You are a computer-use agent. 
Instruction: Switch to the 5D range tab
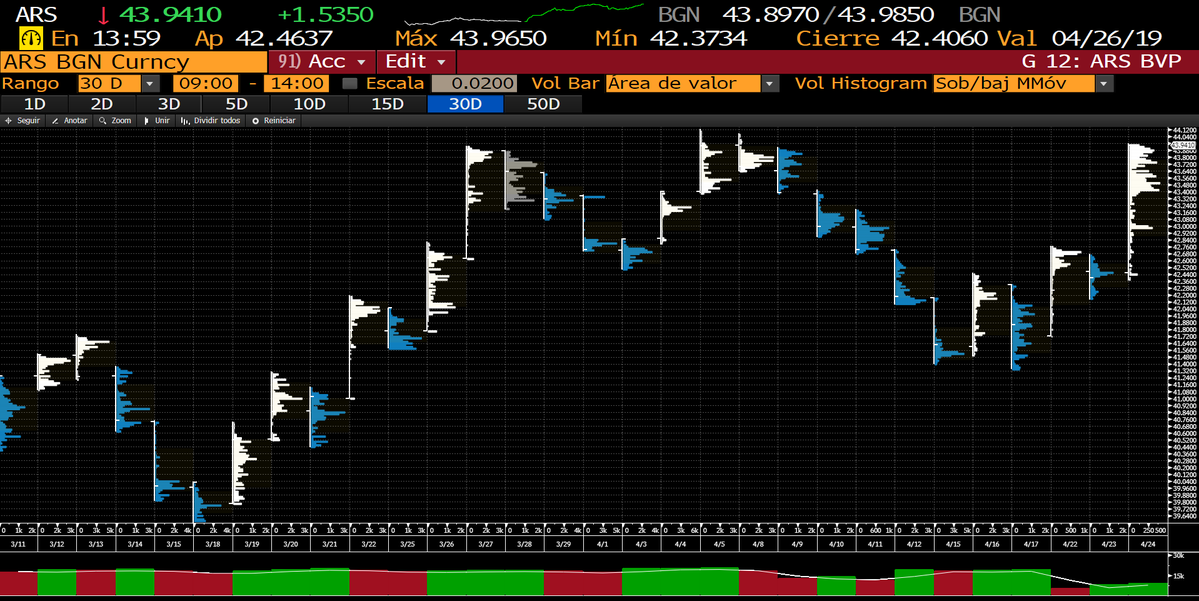[236, 104]
